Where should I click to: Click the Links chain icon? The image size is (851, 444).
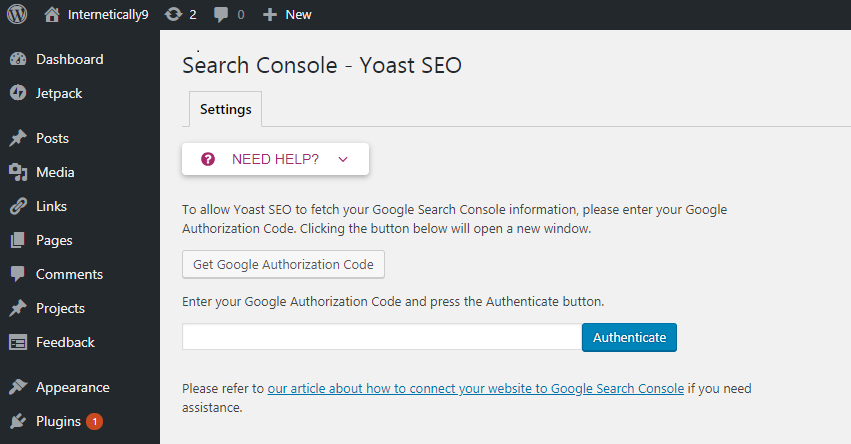(18, 206)
